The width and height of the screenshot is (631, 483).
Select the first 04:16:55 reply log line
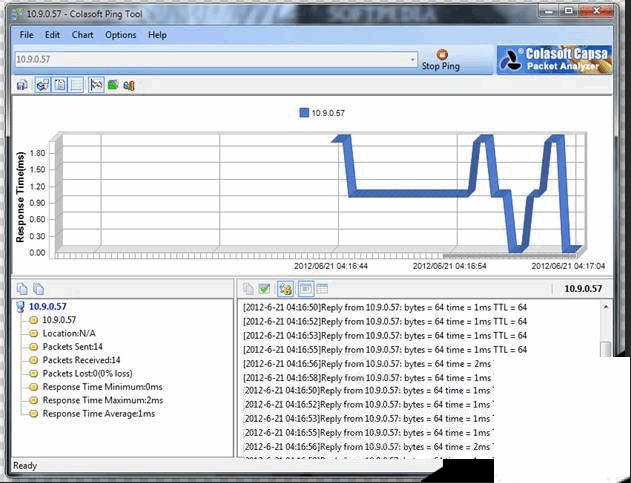pos(385,350)
